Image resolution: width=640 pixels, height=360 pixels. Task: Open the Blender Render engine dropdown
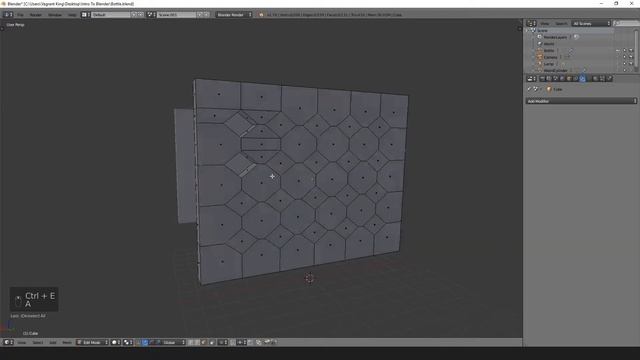point(234,15)
